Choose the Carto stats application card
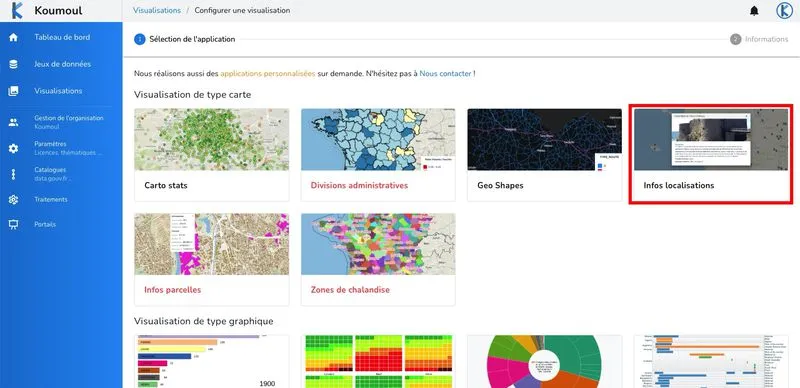This screenshot has width=800, height=388. (x=211, y=155)
